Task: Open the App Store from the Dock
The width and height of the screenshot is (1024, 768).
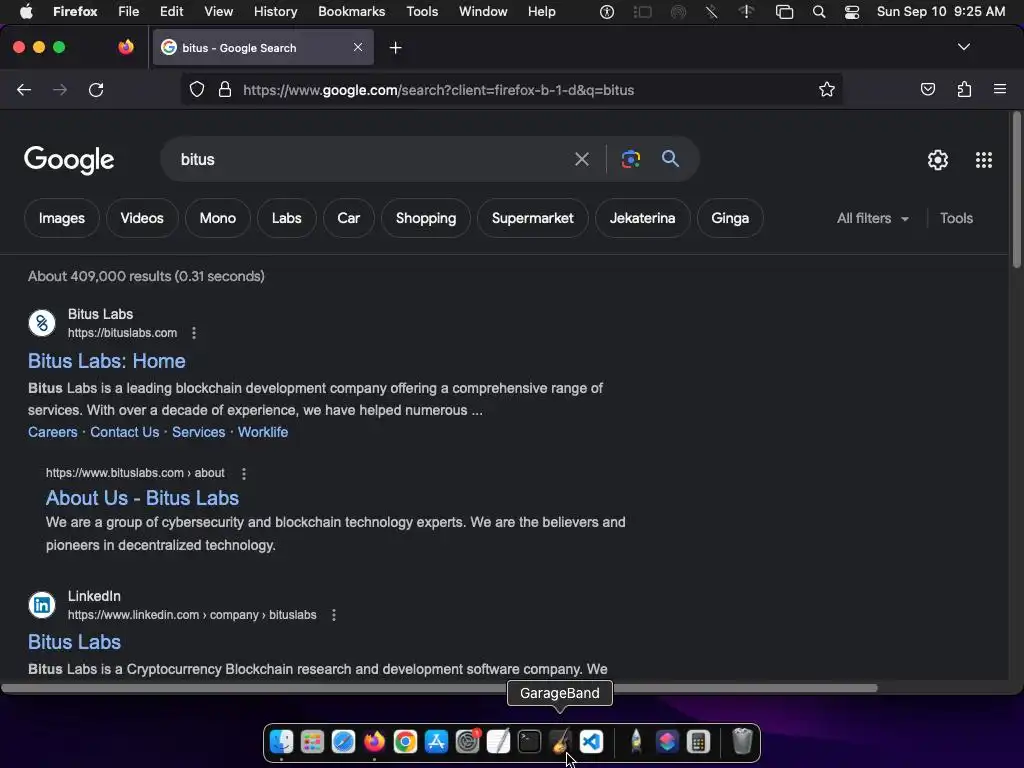Action: 436,742
